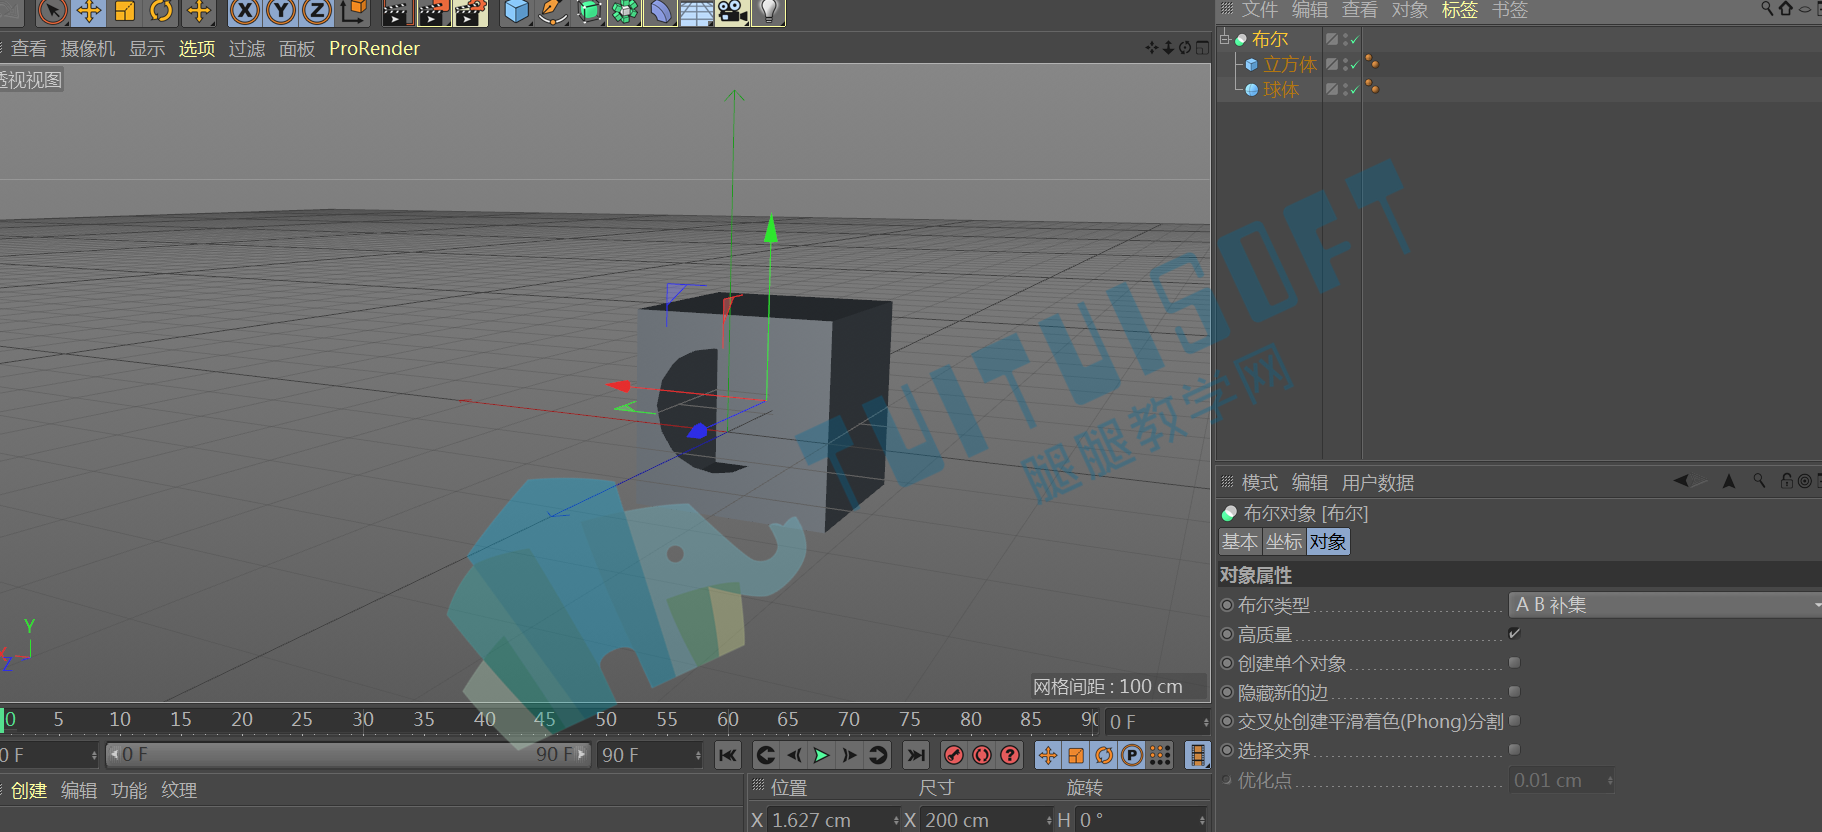The width and height of the screenshot is (1822, 832).
Task: Play the animation forward
Action: pos(821,755)
